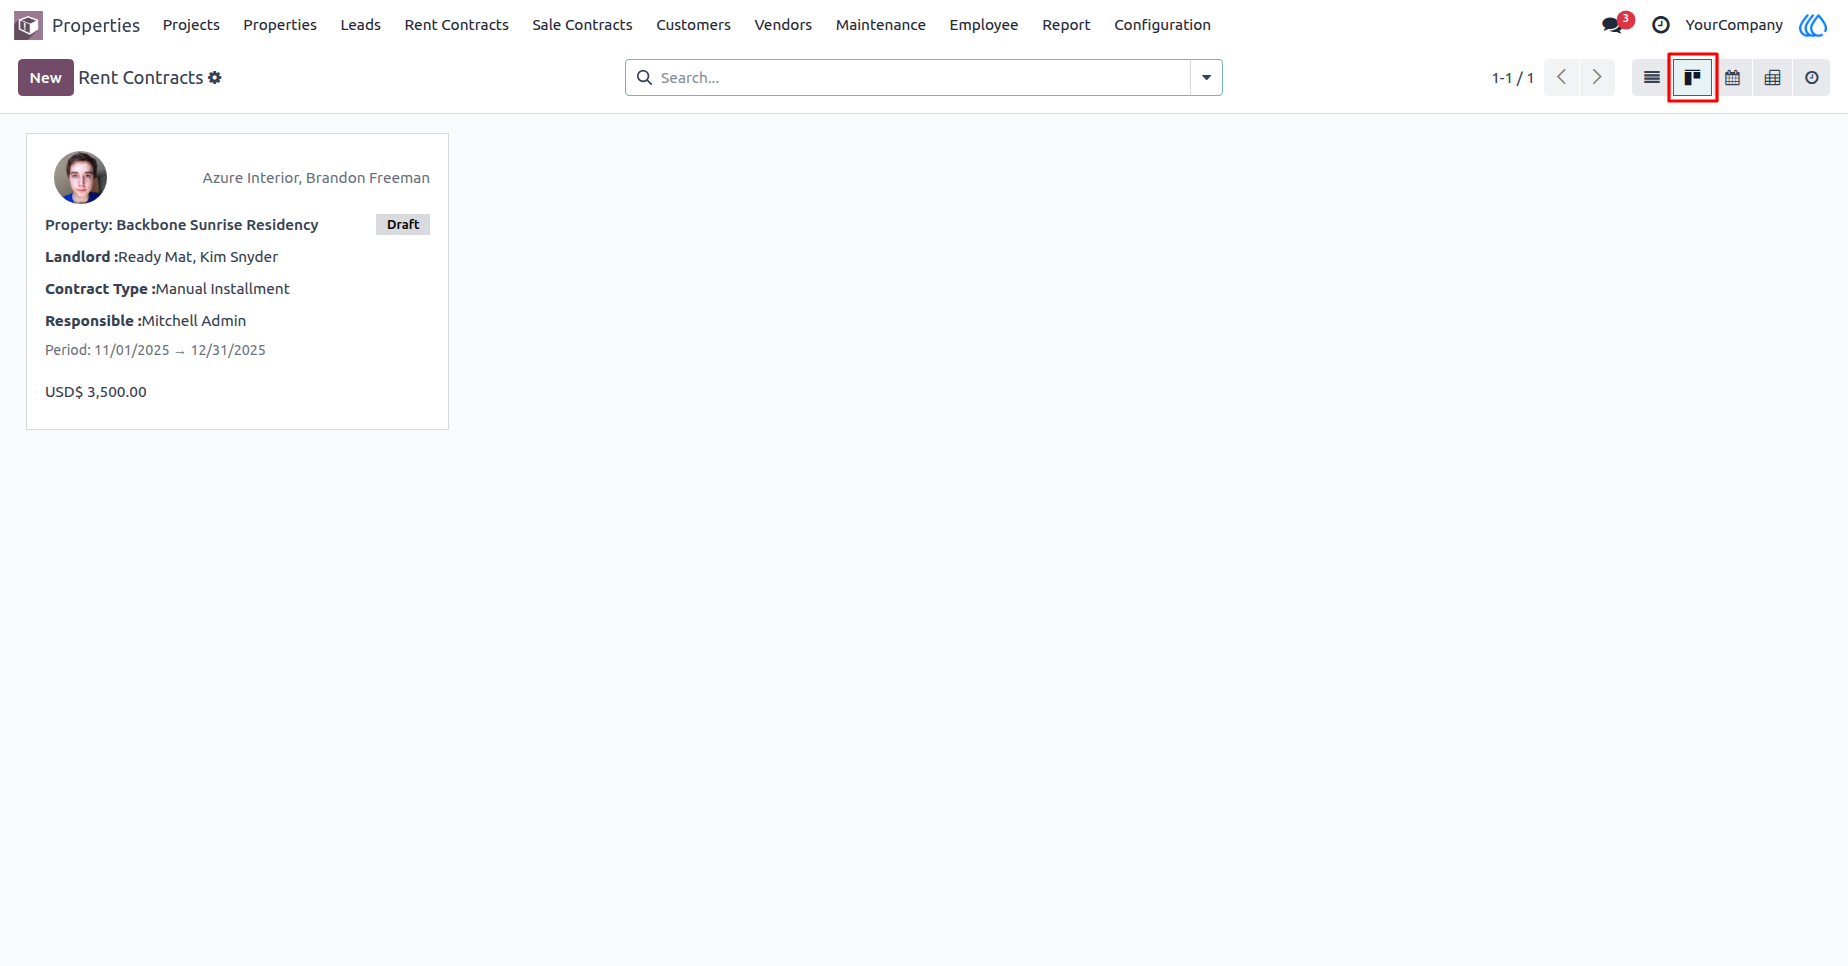The height and width of the screenshot is (966, 1848).
Task: Click the search magnifier icon
Action: click(x=645, y=77)
